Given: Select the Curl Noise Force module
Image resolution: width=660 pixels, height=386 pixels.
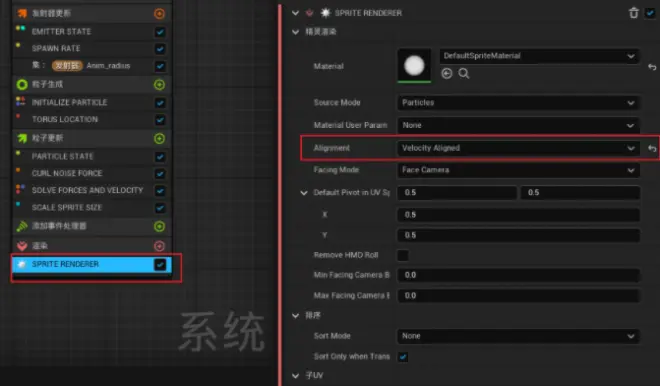Looking at the screenshot, I should click(x=67, y=173).
